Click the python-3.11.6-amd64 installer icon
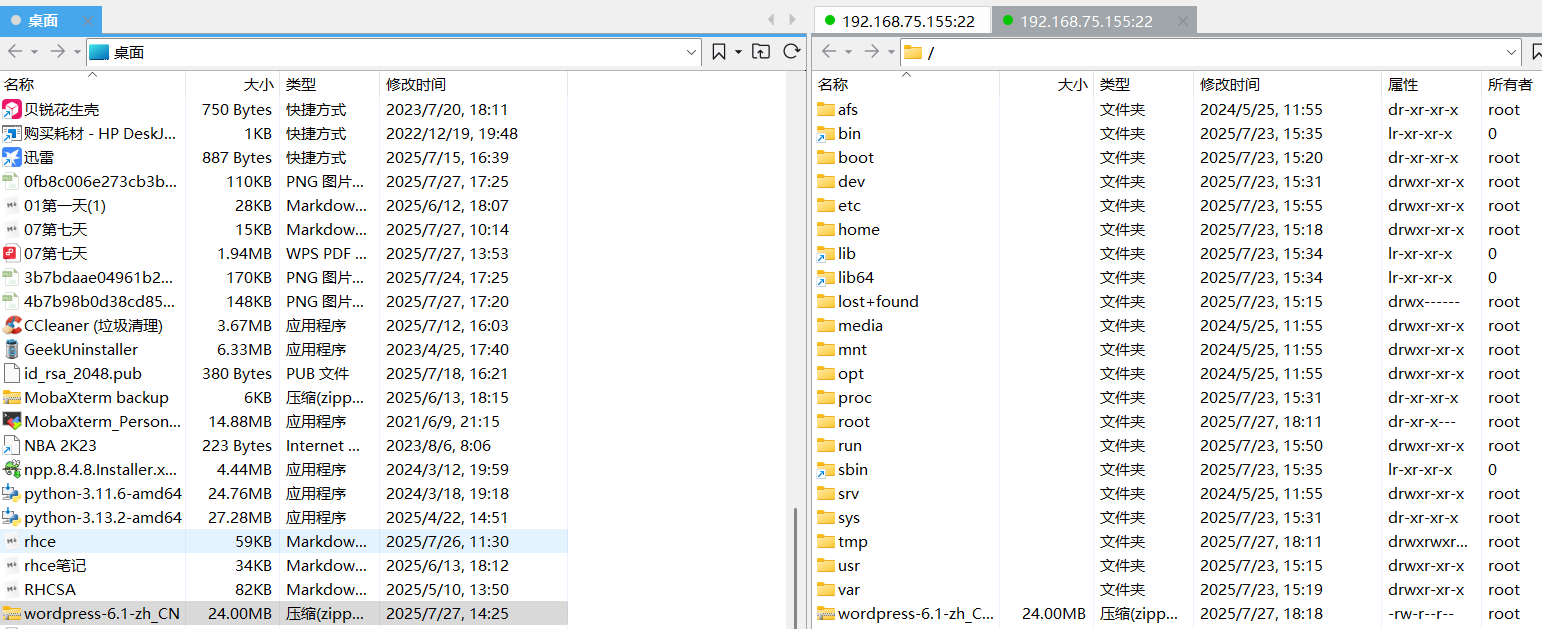Viewport: 1542px width, 629px height. (x=12, y=493)
